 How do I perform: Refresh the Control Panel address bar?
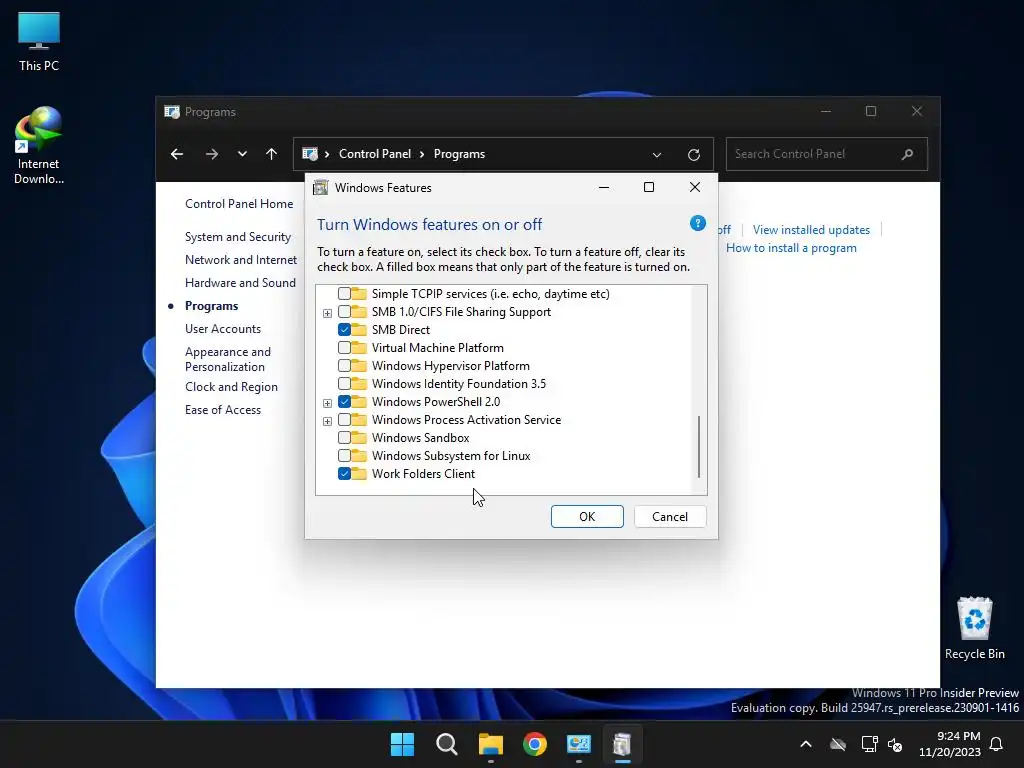click(x=694, y=155)
